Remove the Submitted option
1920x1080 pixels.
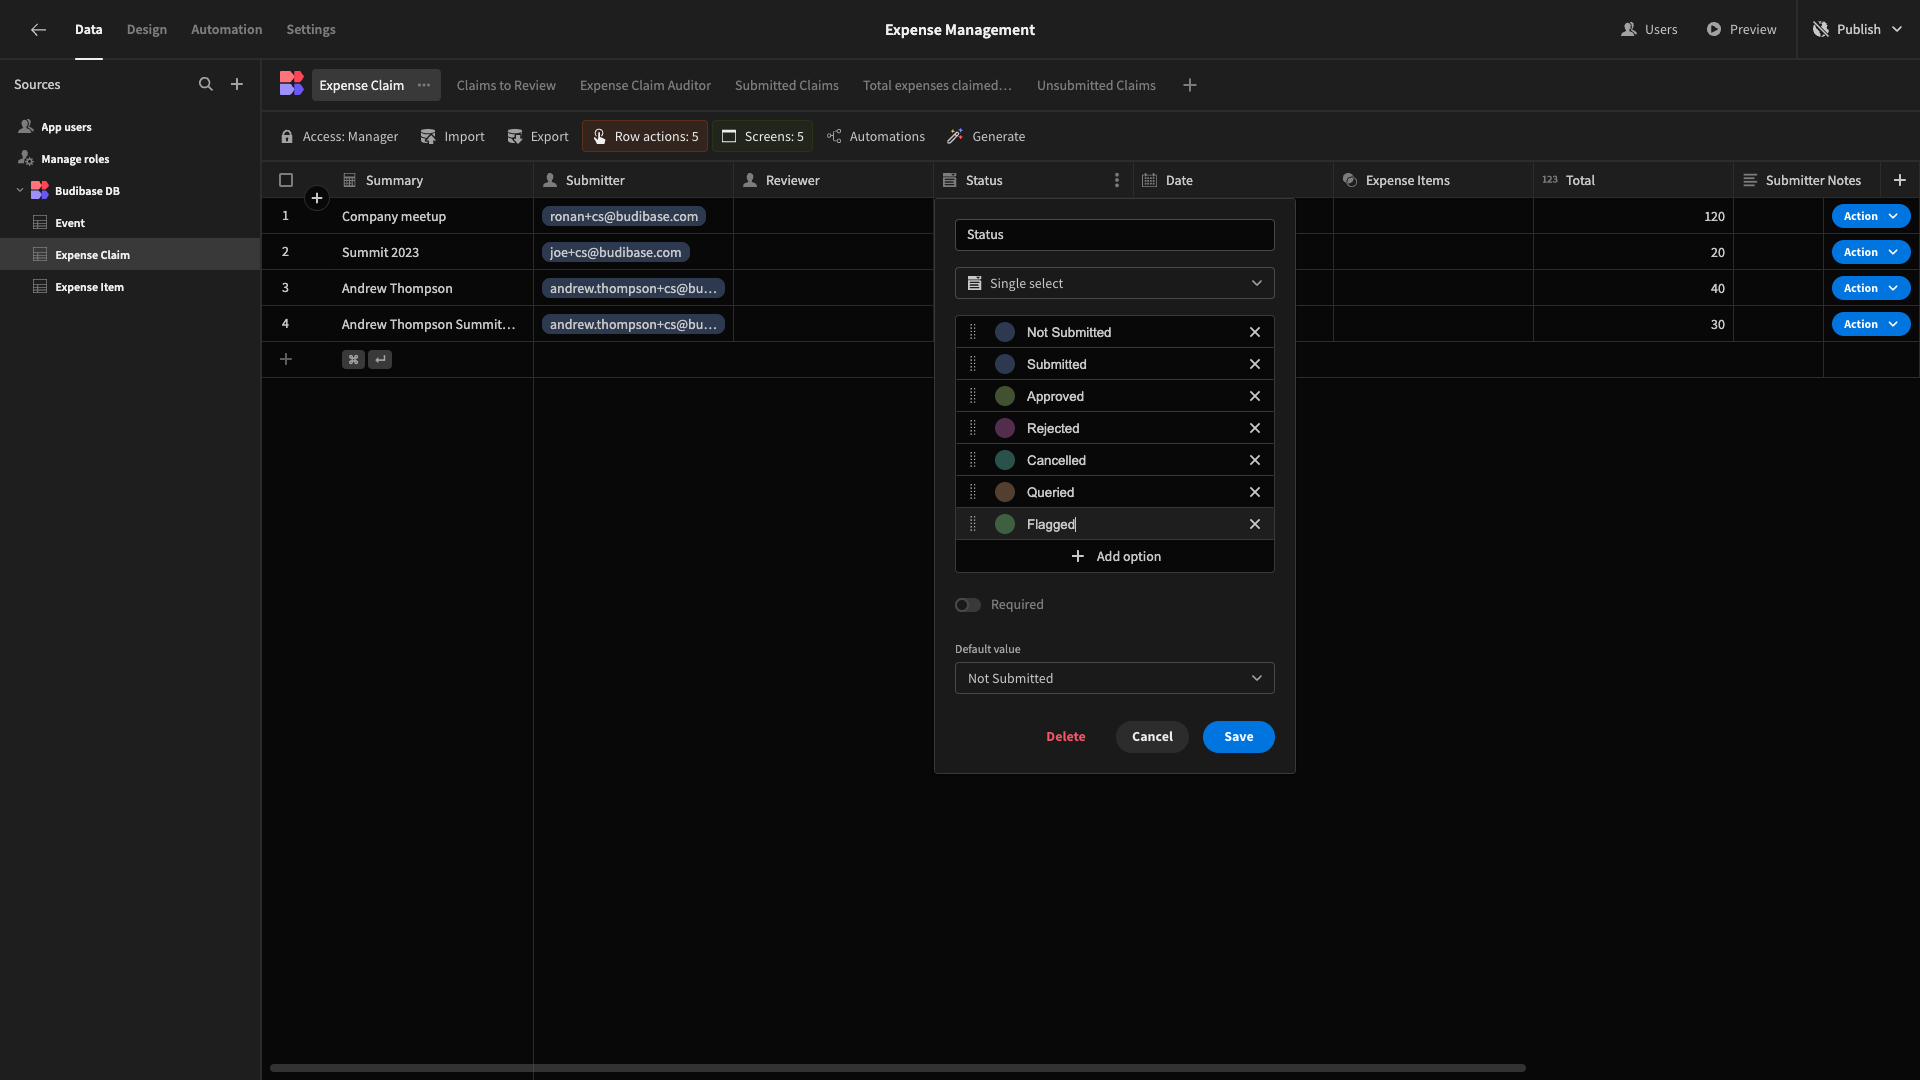coord(1255,364)
